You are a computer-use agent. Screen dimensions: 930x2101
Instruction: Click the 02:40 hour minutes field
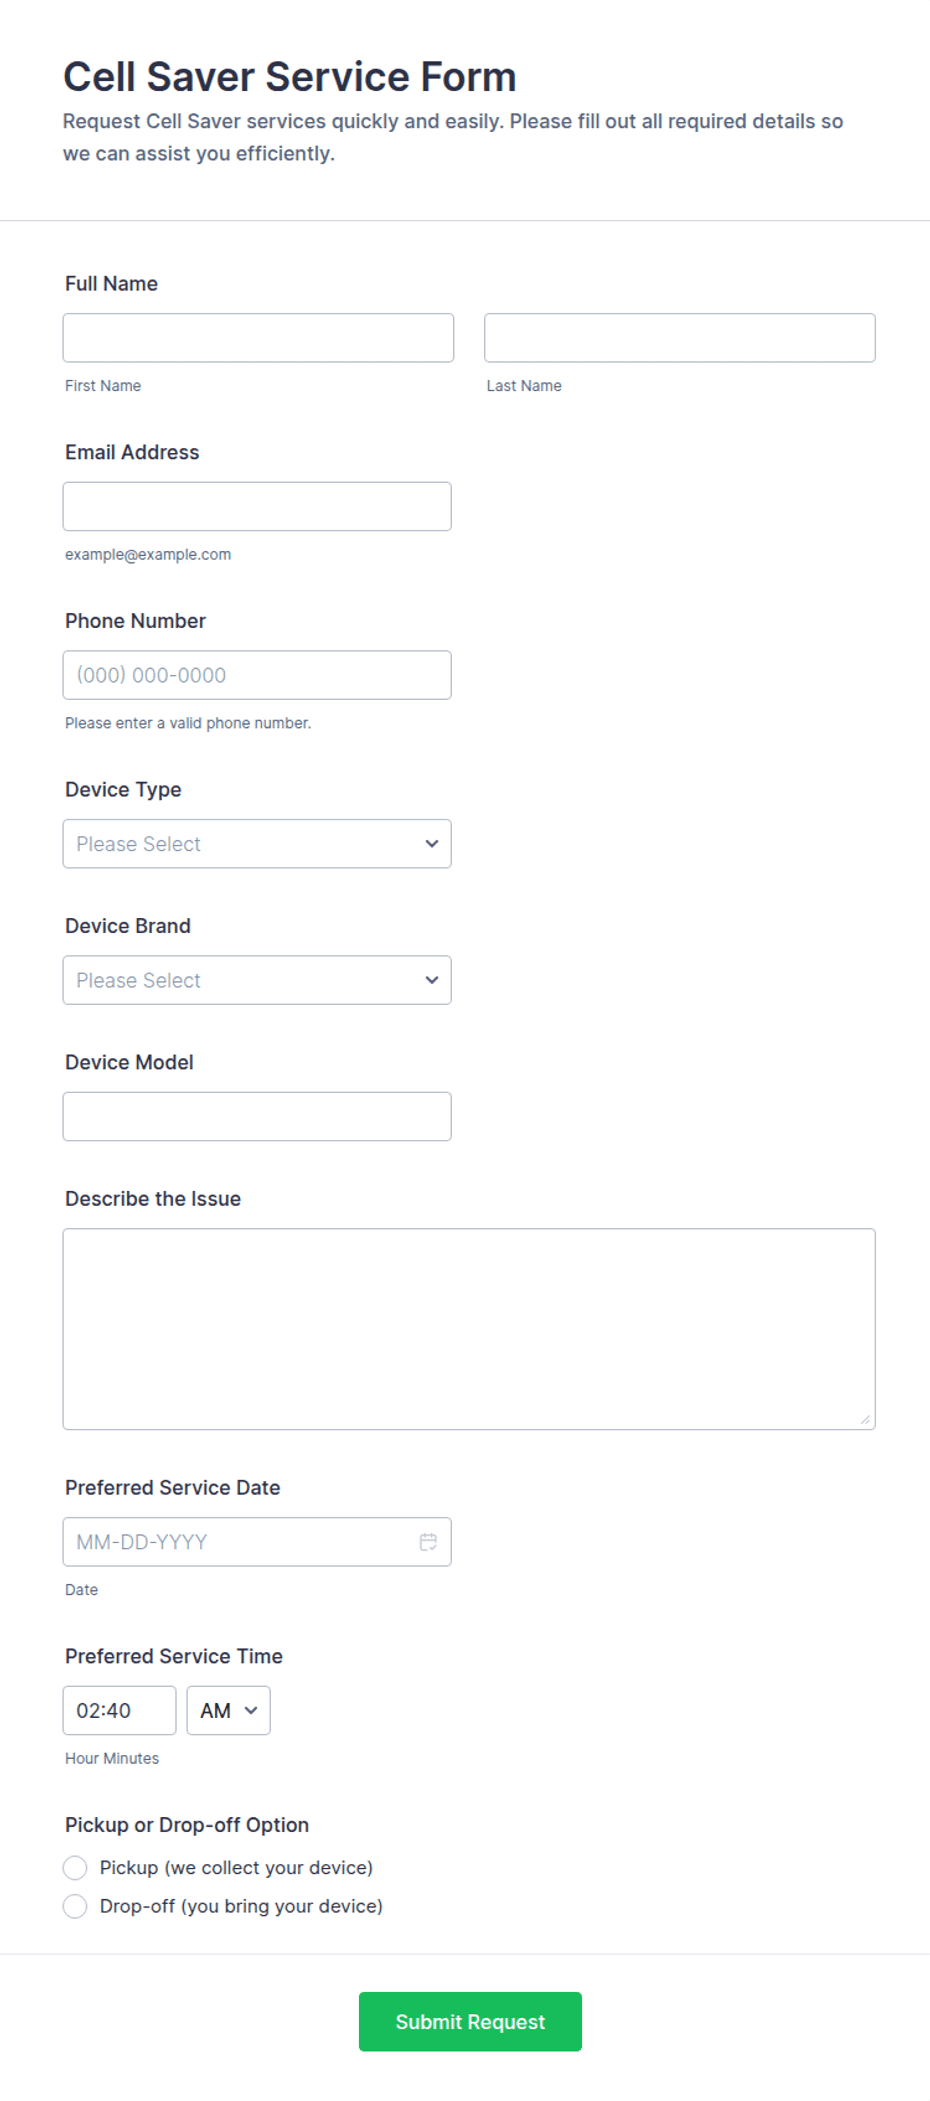[119, 1711]
